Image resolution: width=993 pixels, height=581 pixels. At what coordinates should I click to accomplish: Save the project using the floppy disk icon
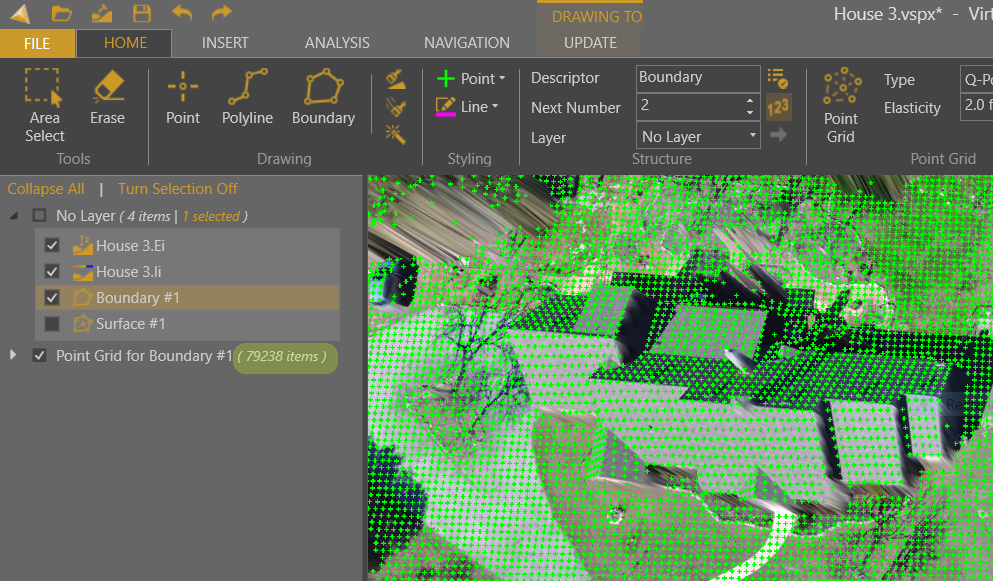point(142,13)
